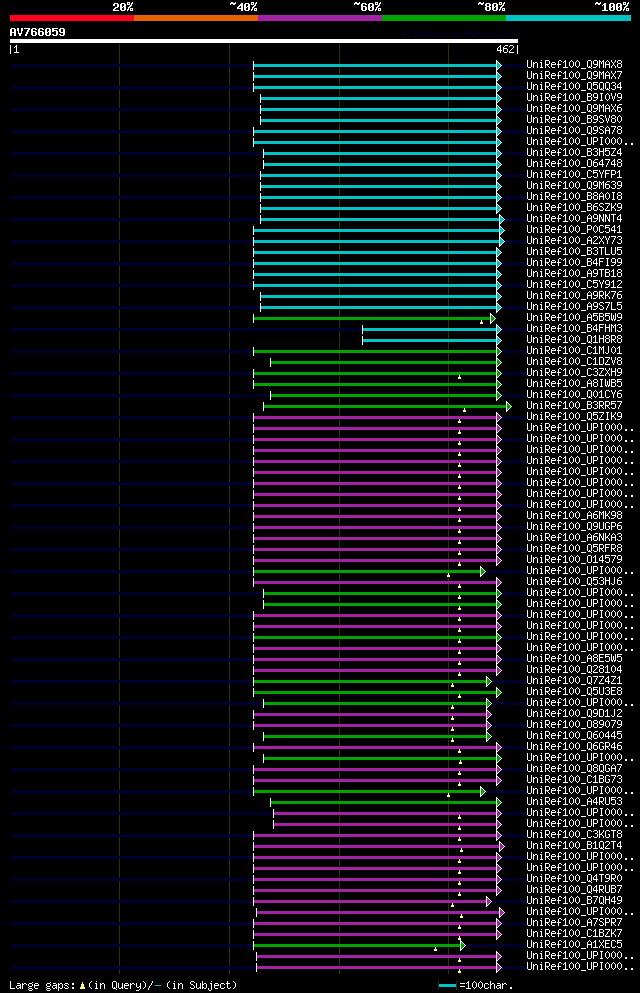The image size is (640, 993).
Task: Select the UniRef100_B3TLU5 label
Action: tap(574, 251)
